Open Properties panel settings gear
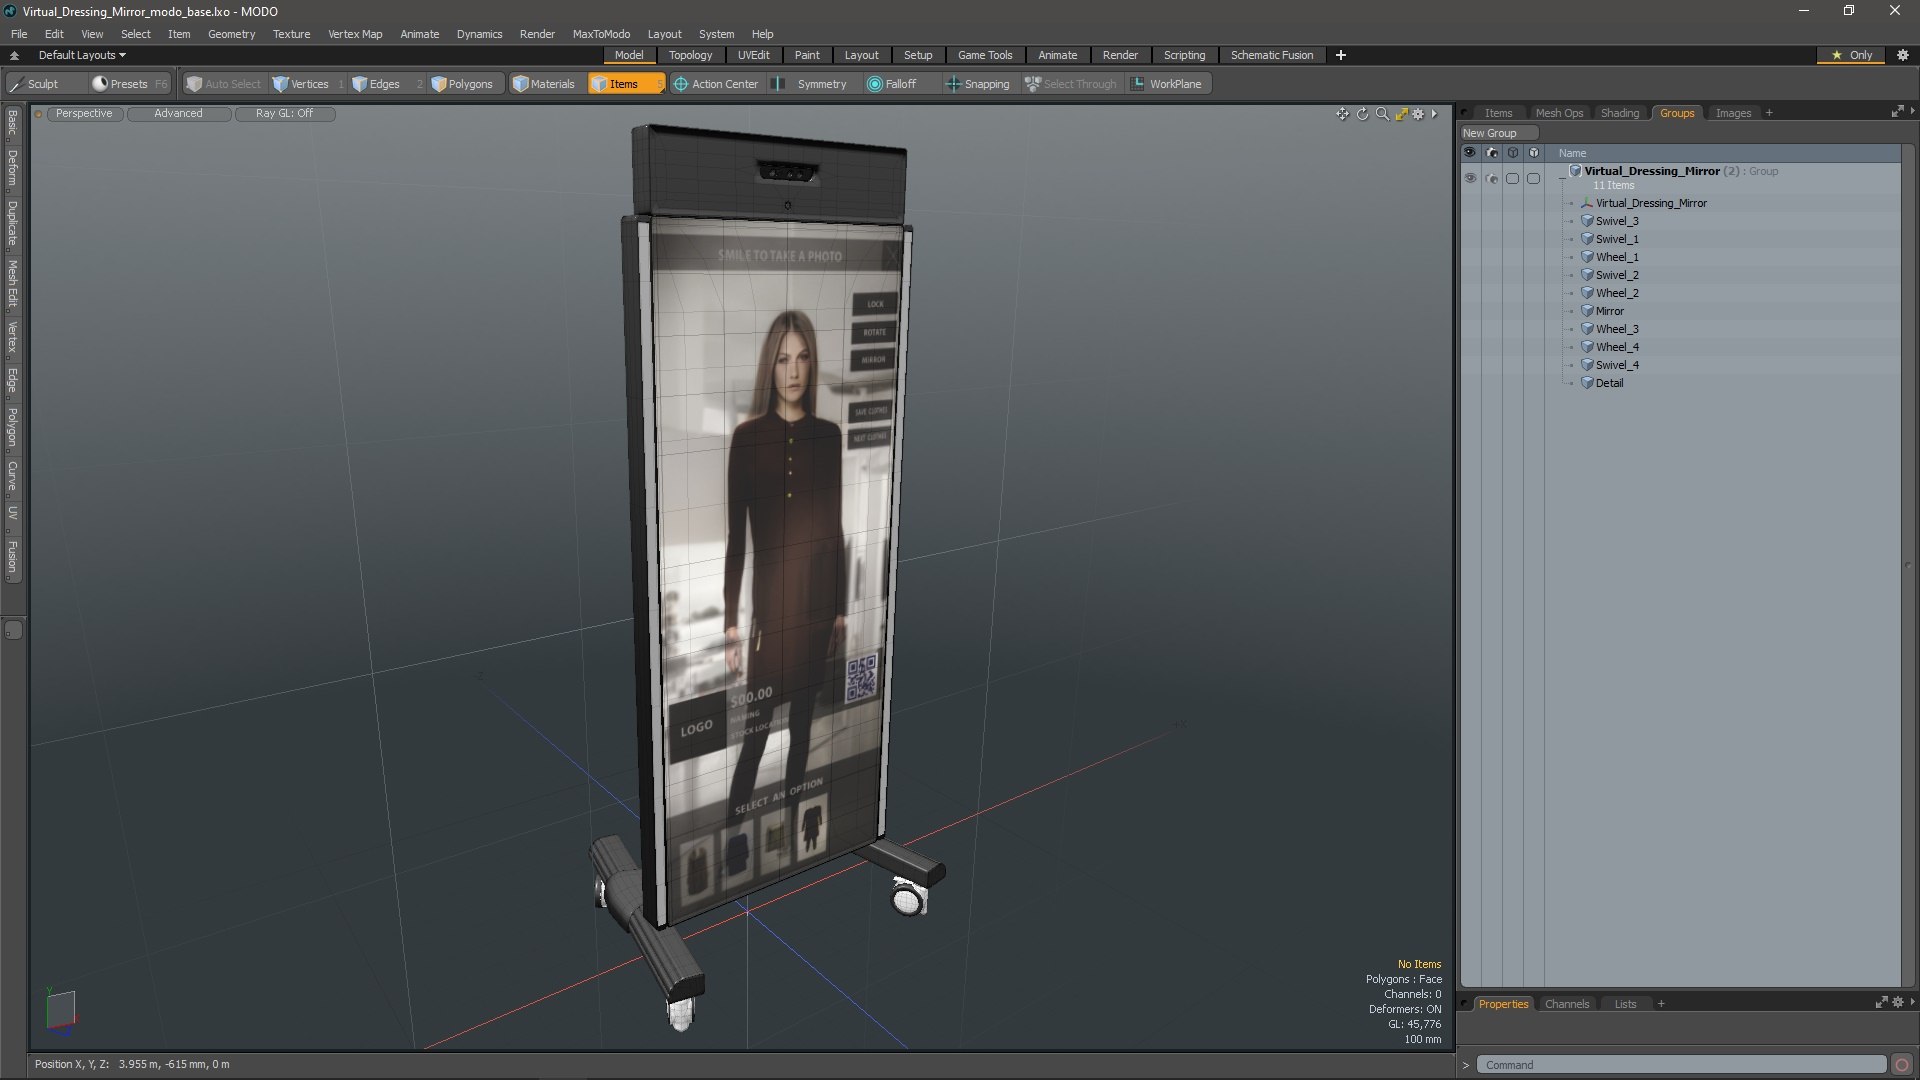The width and height of the screenshot is (1920, 1080). click(x=1897, y=1003)
